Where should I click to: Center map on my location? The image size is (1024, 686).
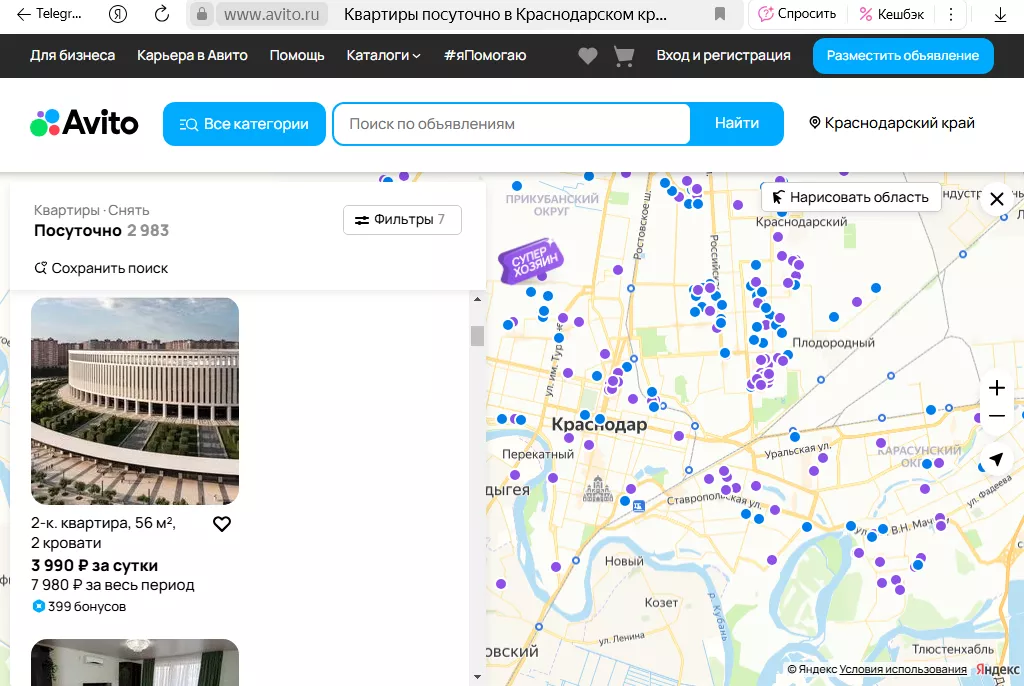996,459
